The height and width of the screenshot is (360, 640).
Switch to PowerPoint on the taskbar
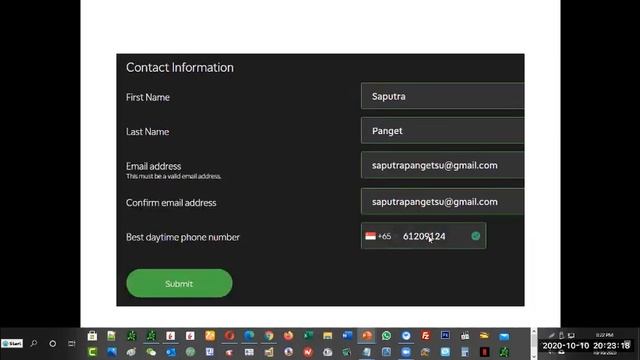tap(367, 336)
